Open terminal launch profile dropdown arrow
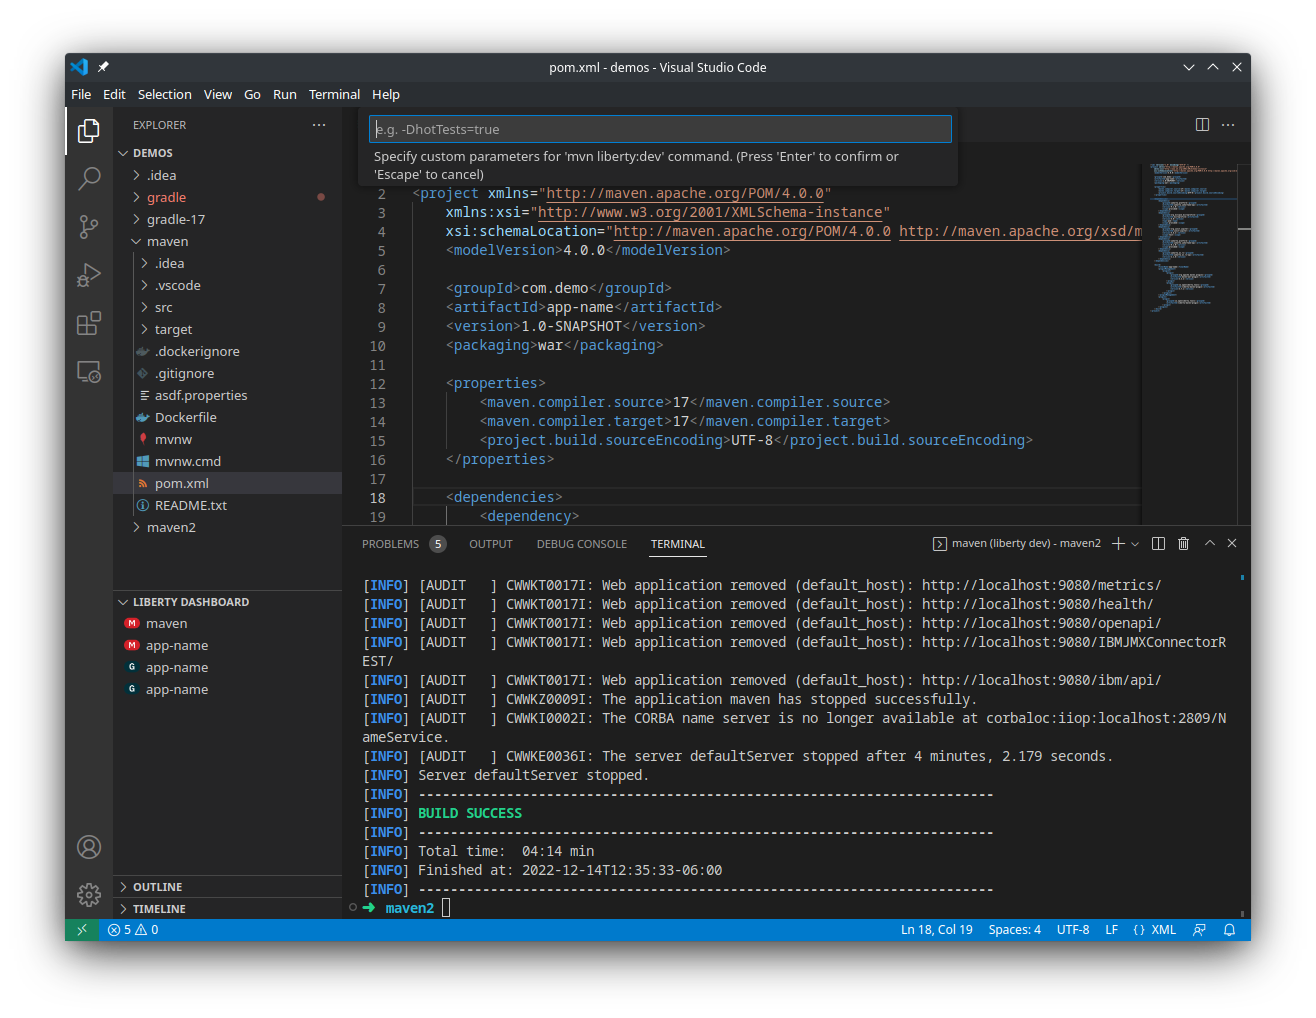 pos(1135,544)
